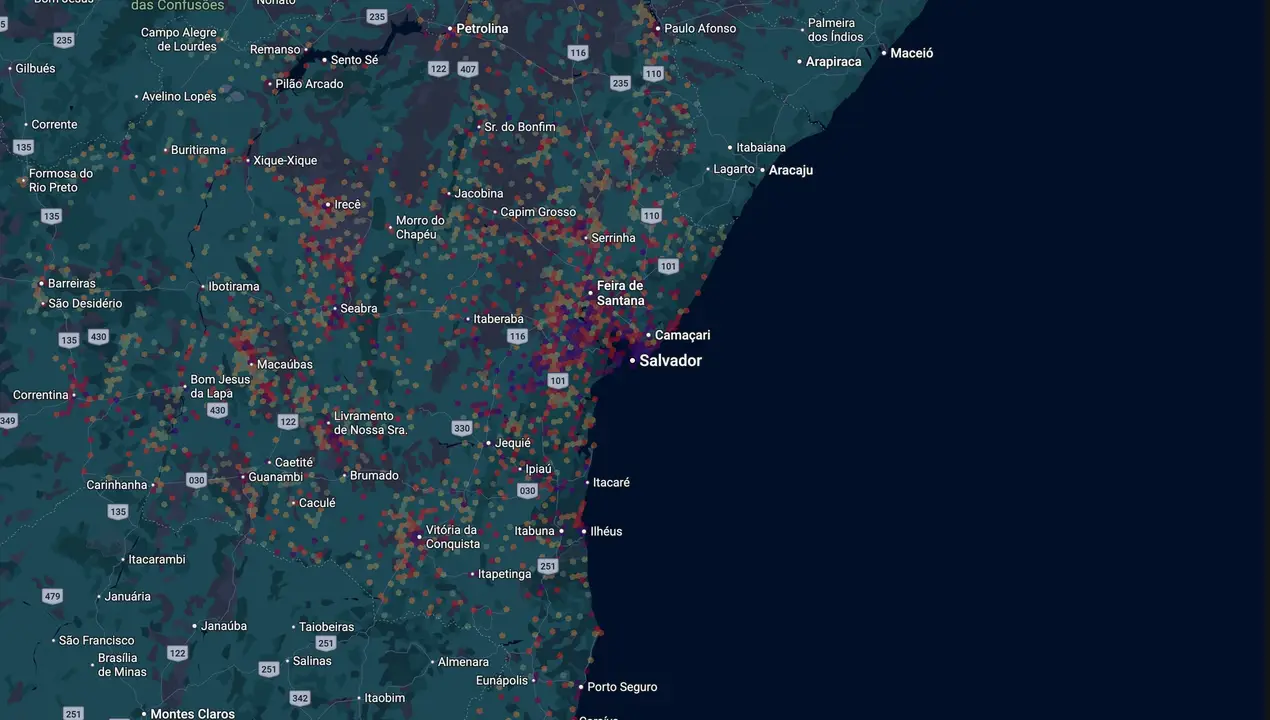Viewport: 1270px width, 720px height.
Task: Click the Bom Jesus da Lapa label
Action: [220, 387]
